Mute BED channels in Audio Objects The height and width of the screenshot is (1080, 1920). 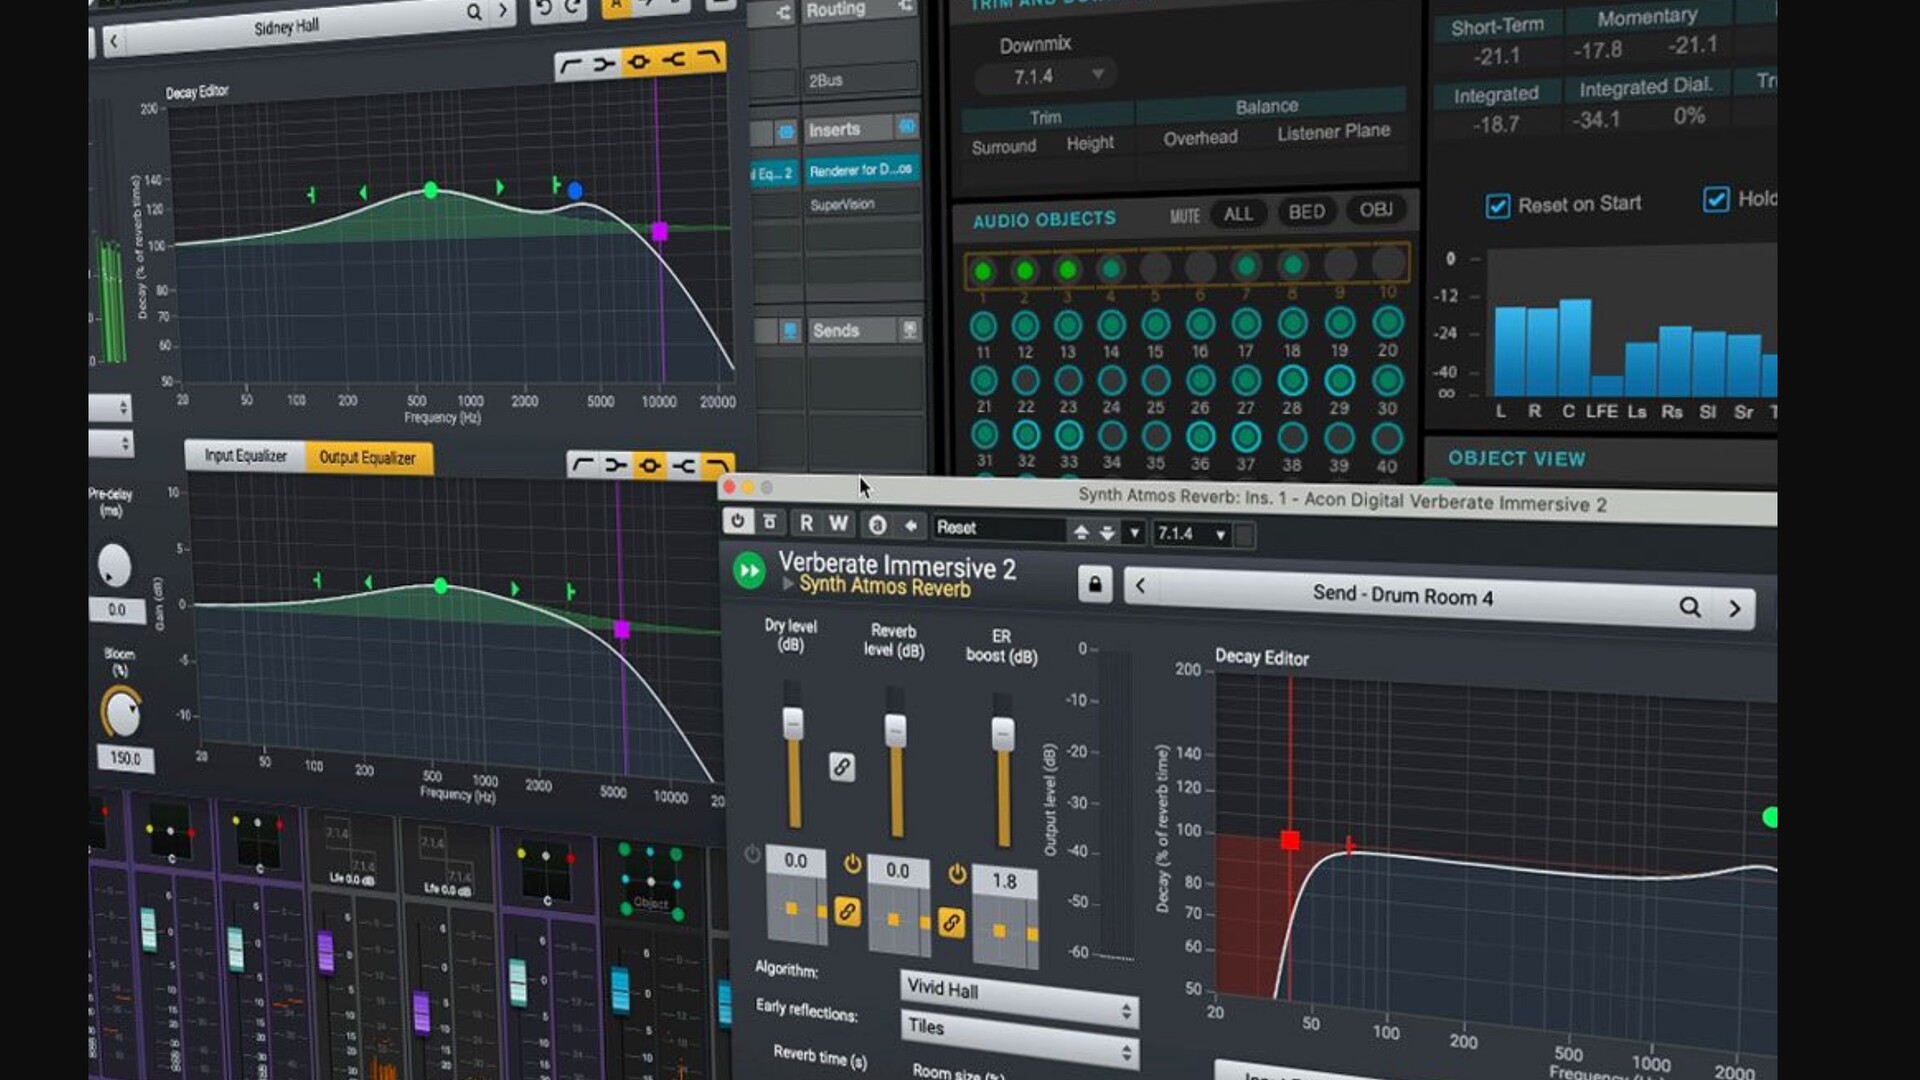(1306, 211)
